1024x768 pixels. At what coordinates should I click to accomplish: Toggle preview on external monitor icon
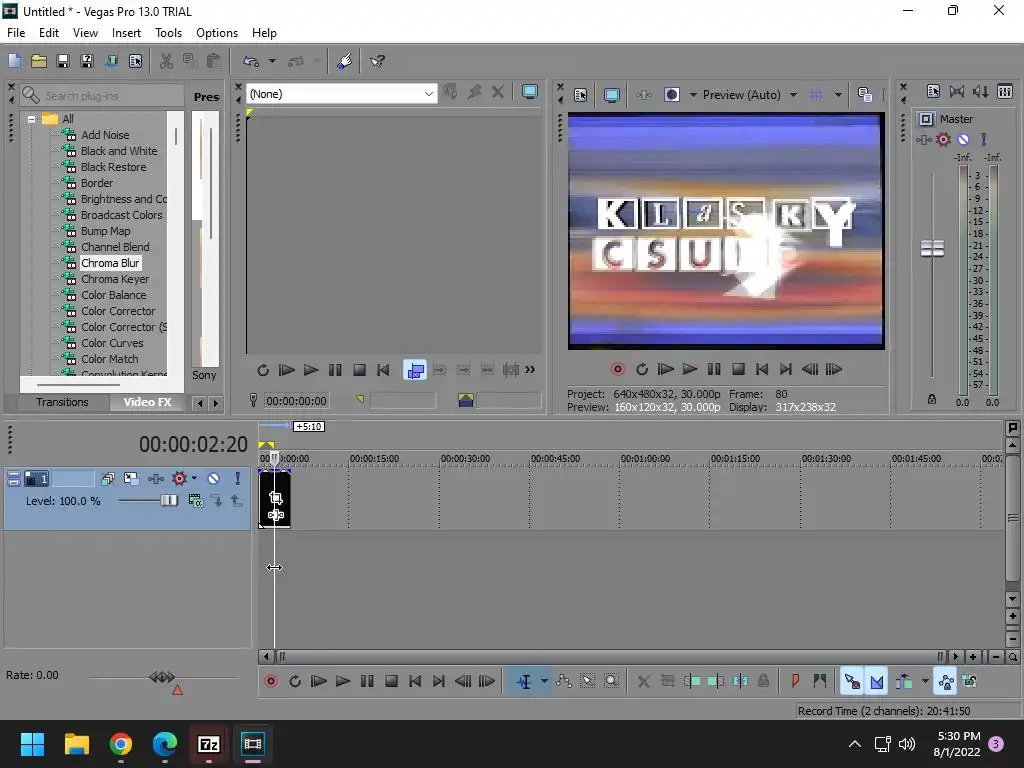pyautogui.click(x=612, y=95)
